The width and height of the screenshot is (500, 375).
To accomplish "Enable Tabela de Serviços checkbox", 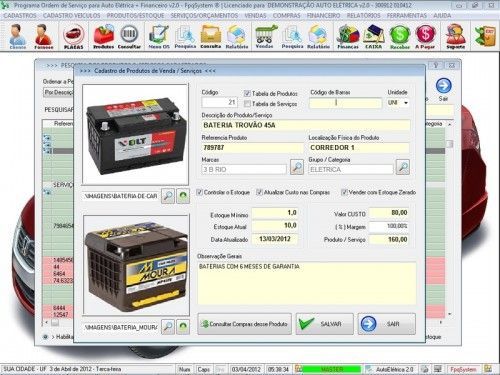I will (x=247, y=104).
